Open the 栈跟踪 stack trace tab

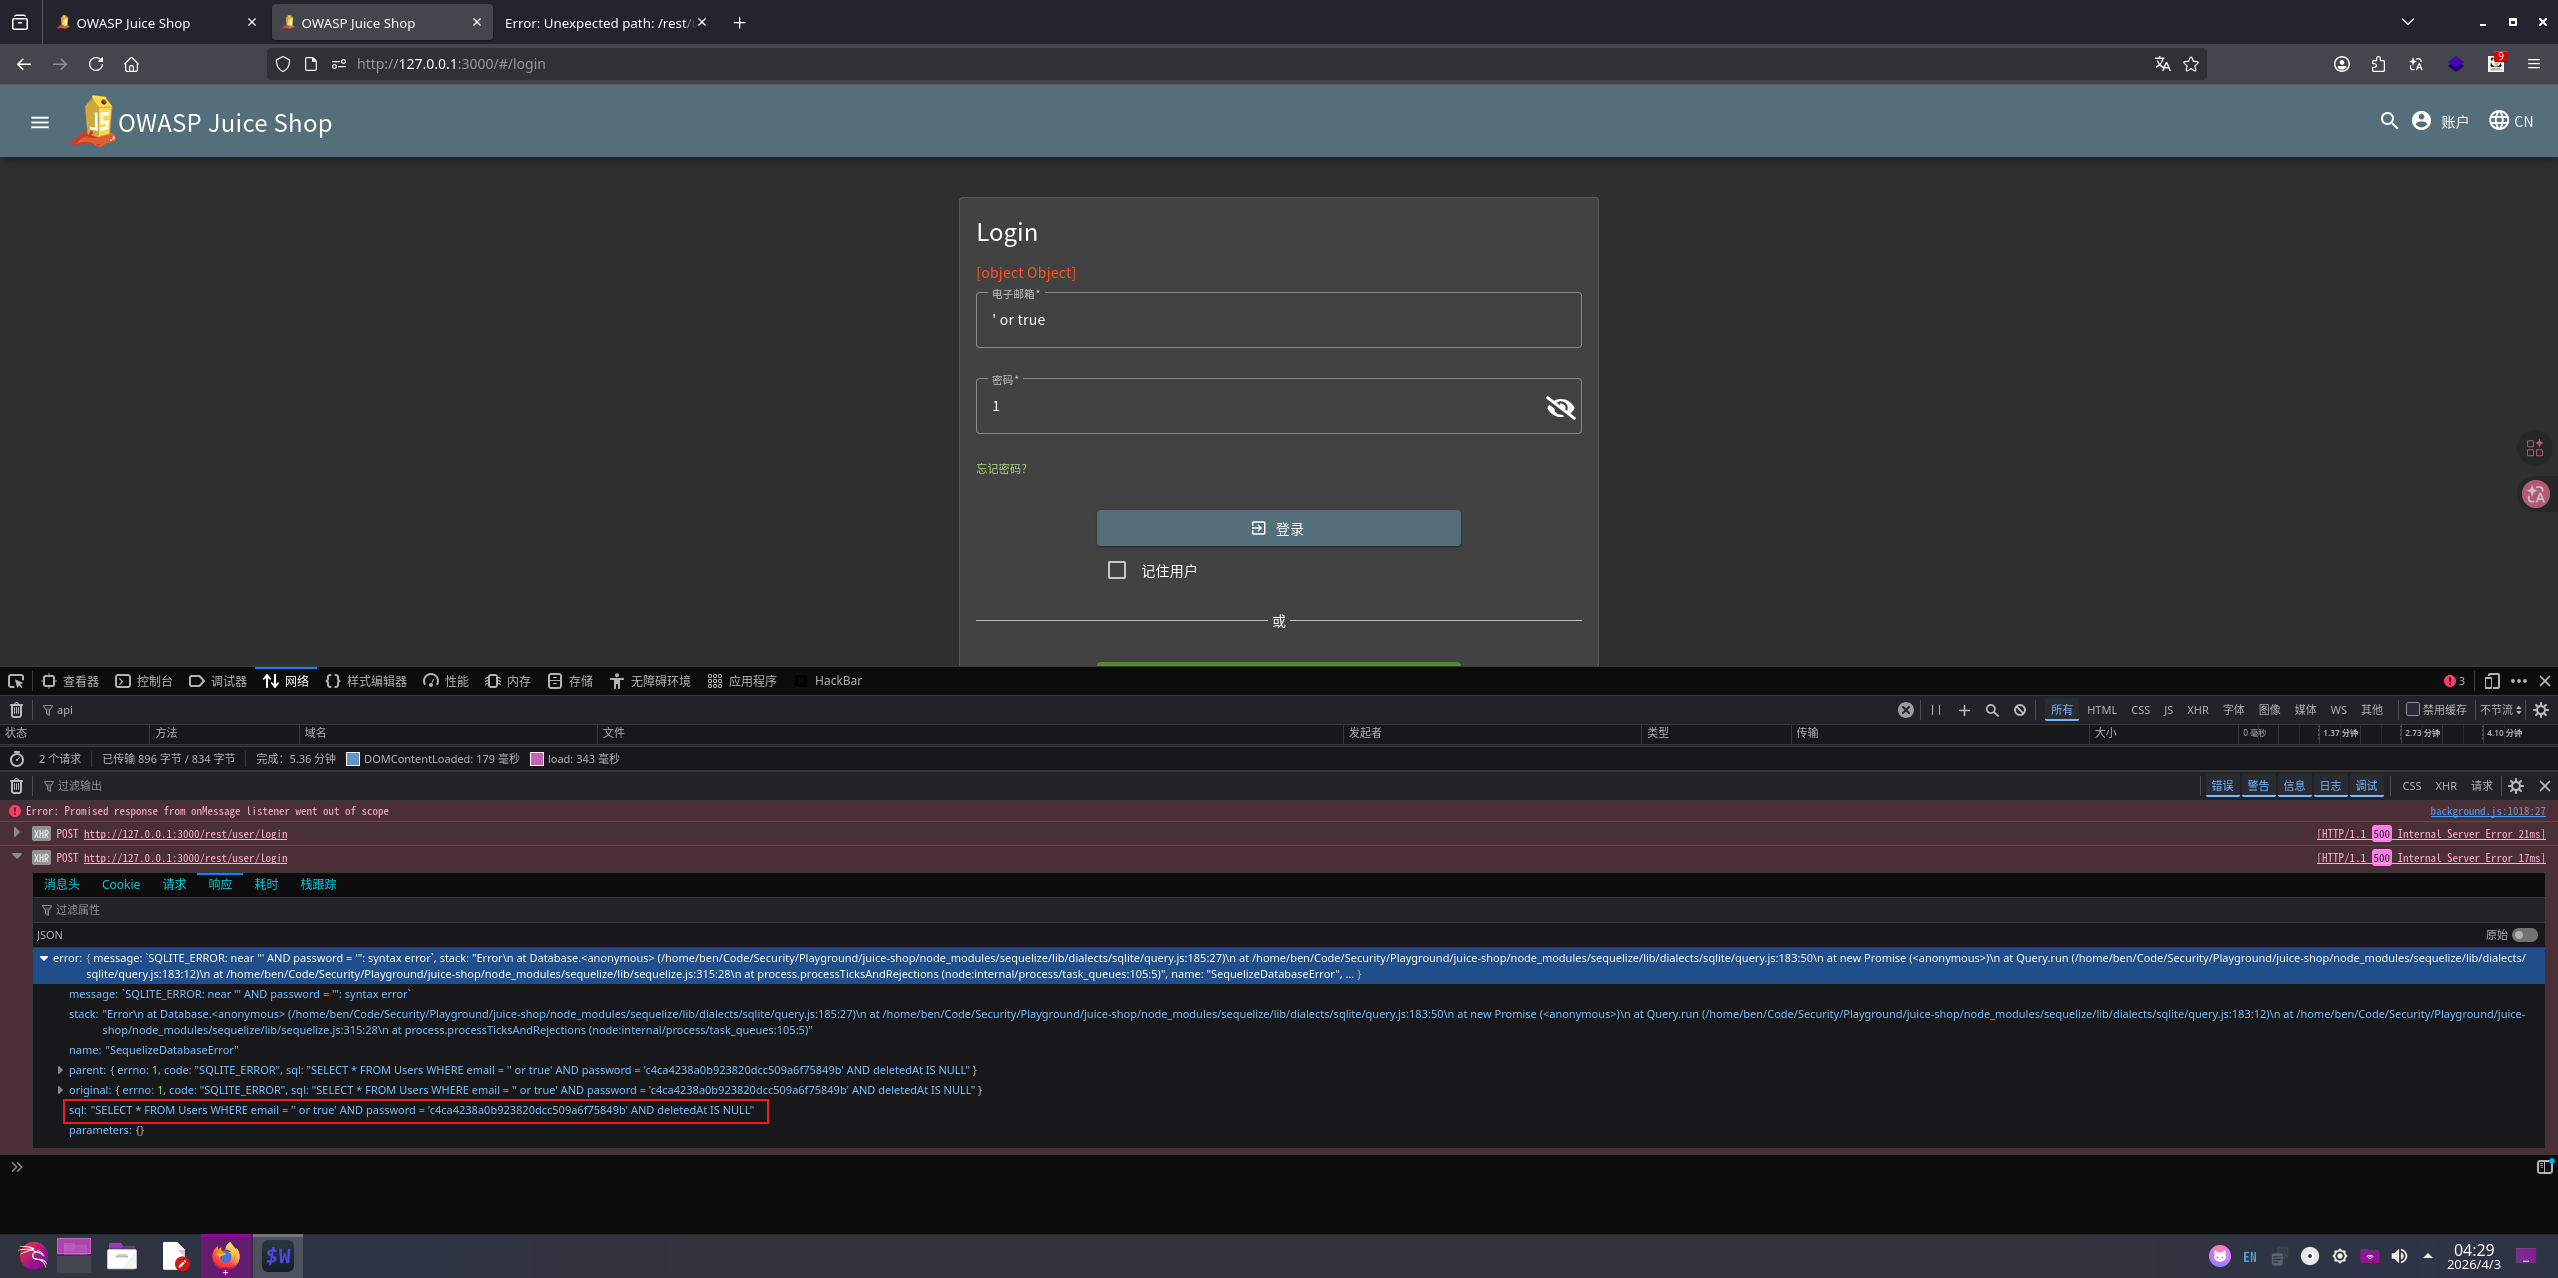click(318, 884)
